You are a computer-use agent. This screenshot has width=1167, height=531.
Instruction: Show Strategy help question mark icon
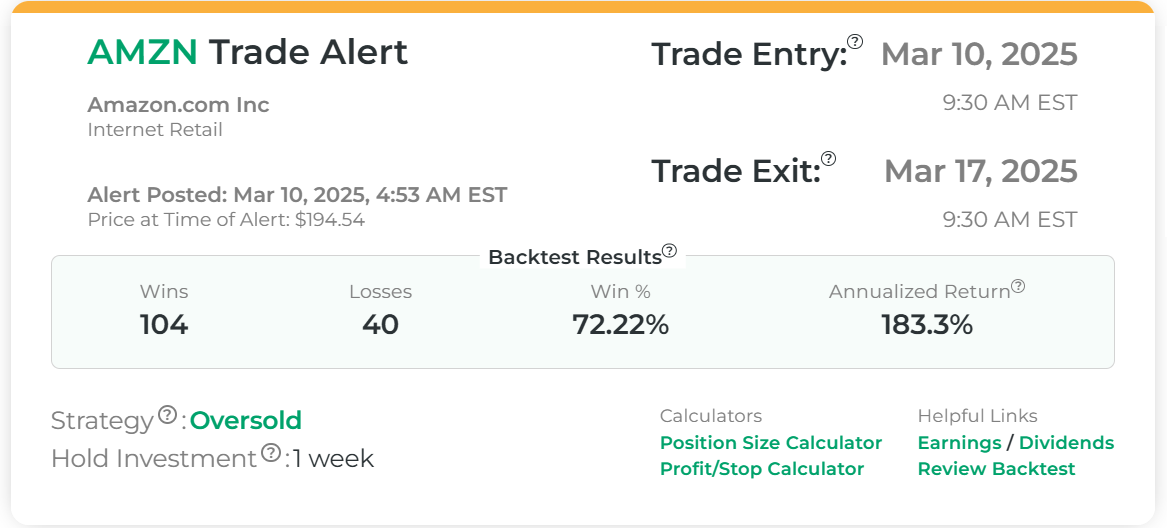pyautogui.click(x=167, y=415)
